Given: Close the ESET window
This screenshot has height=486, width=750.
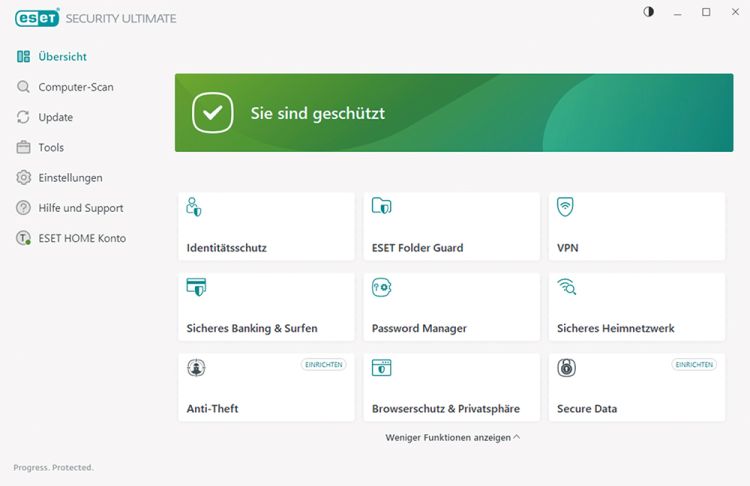Looking at the screenshot, I should pos(735,12).
